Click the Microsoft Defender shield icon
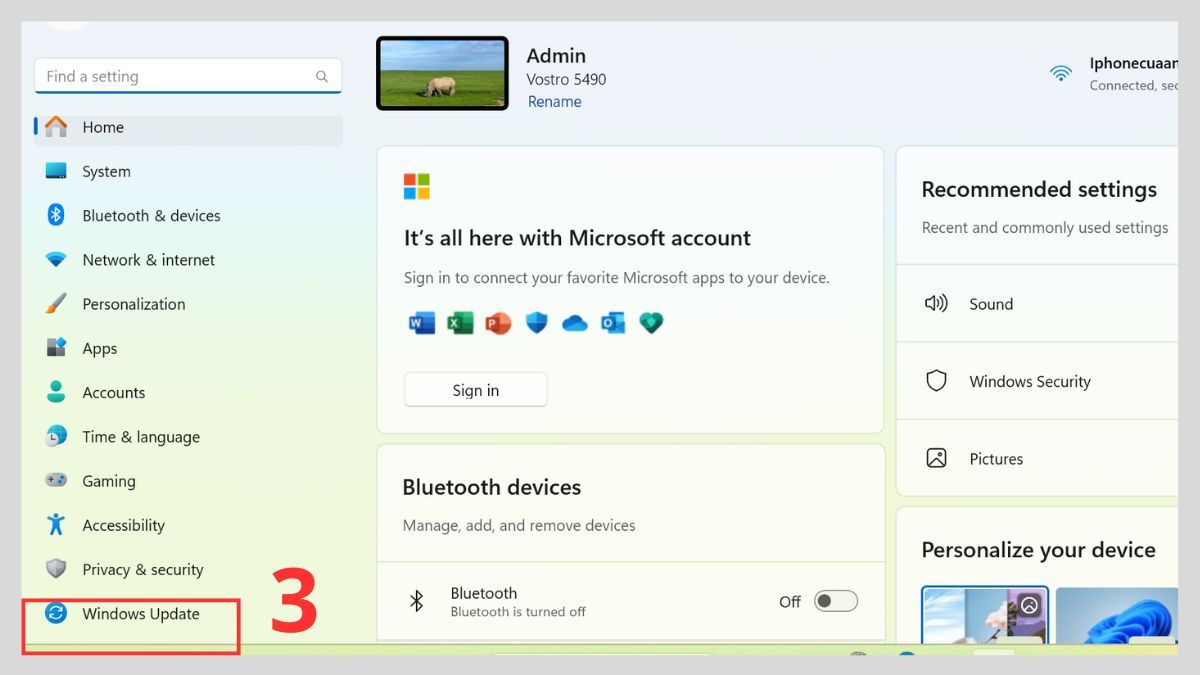The image size is (1200, 675). (x=536, y=322)
